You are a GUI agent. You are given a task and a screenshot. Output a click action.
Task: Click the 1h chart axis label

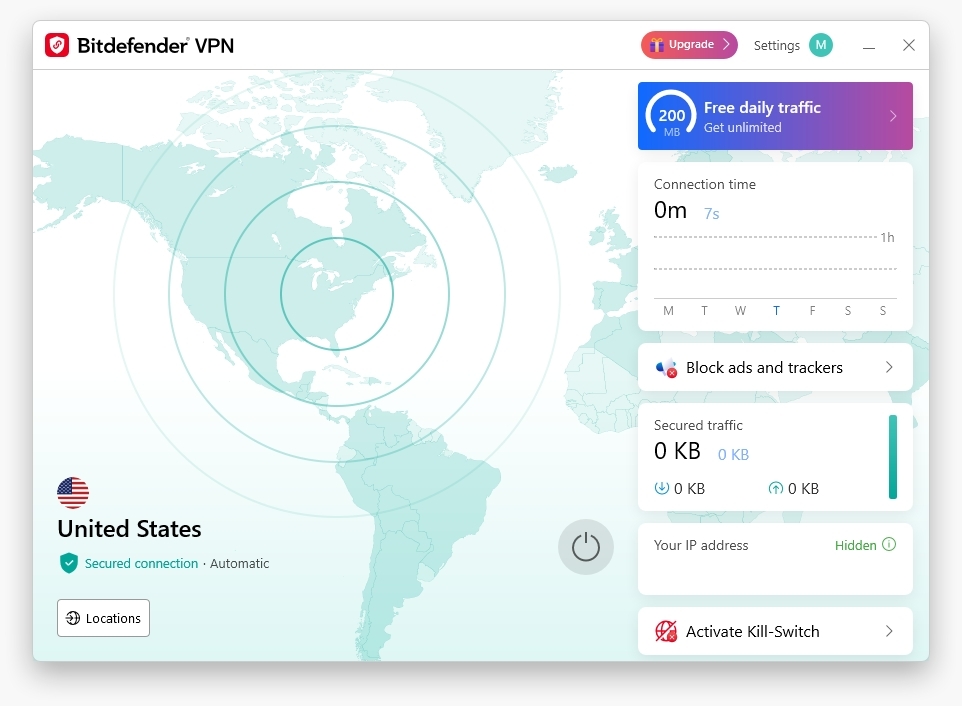click(887, 237)
